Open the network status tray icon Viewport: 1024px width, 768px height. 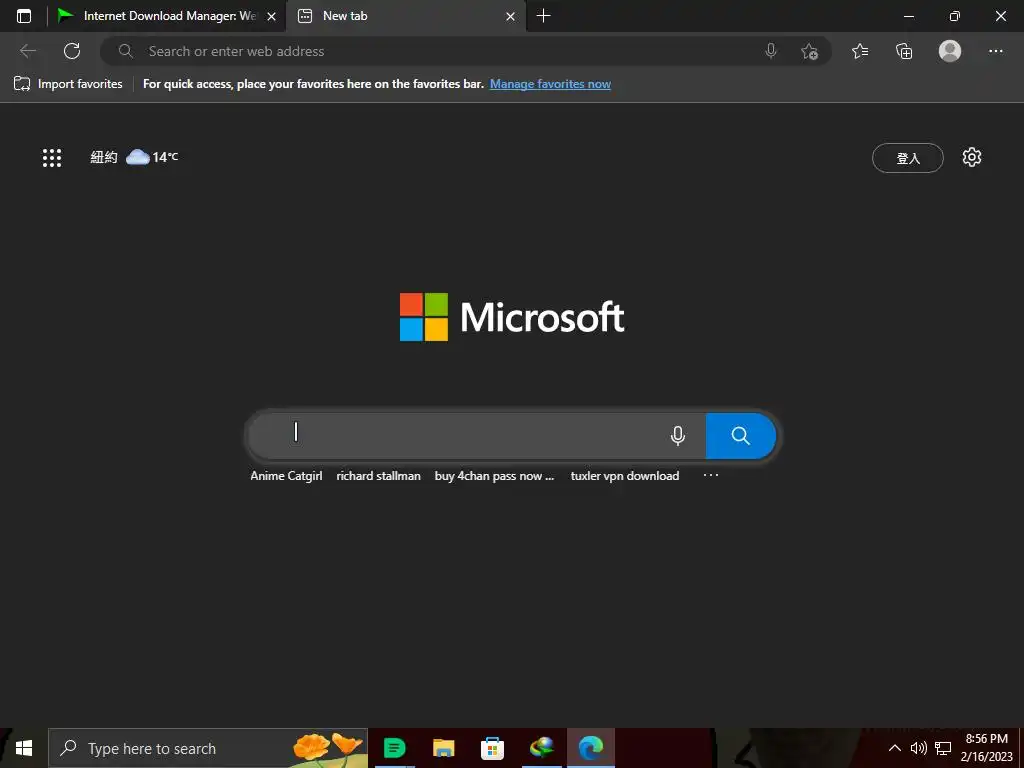tap(942, 748)
